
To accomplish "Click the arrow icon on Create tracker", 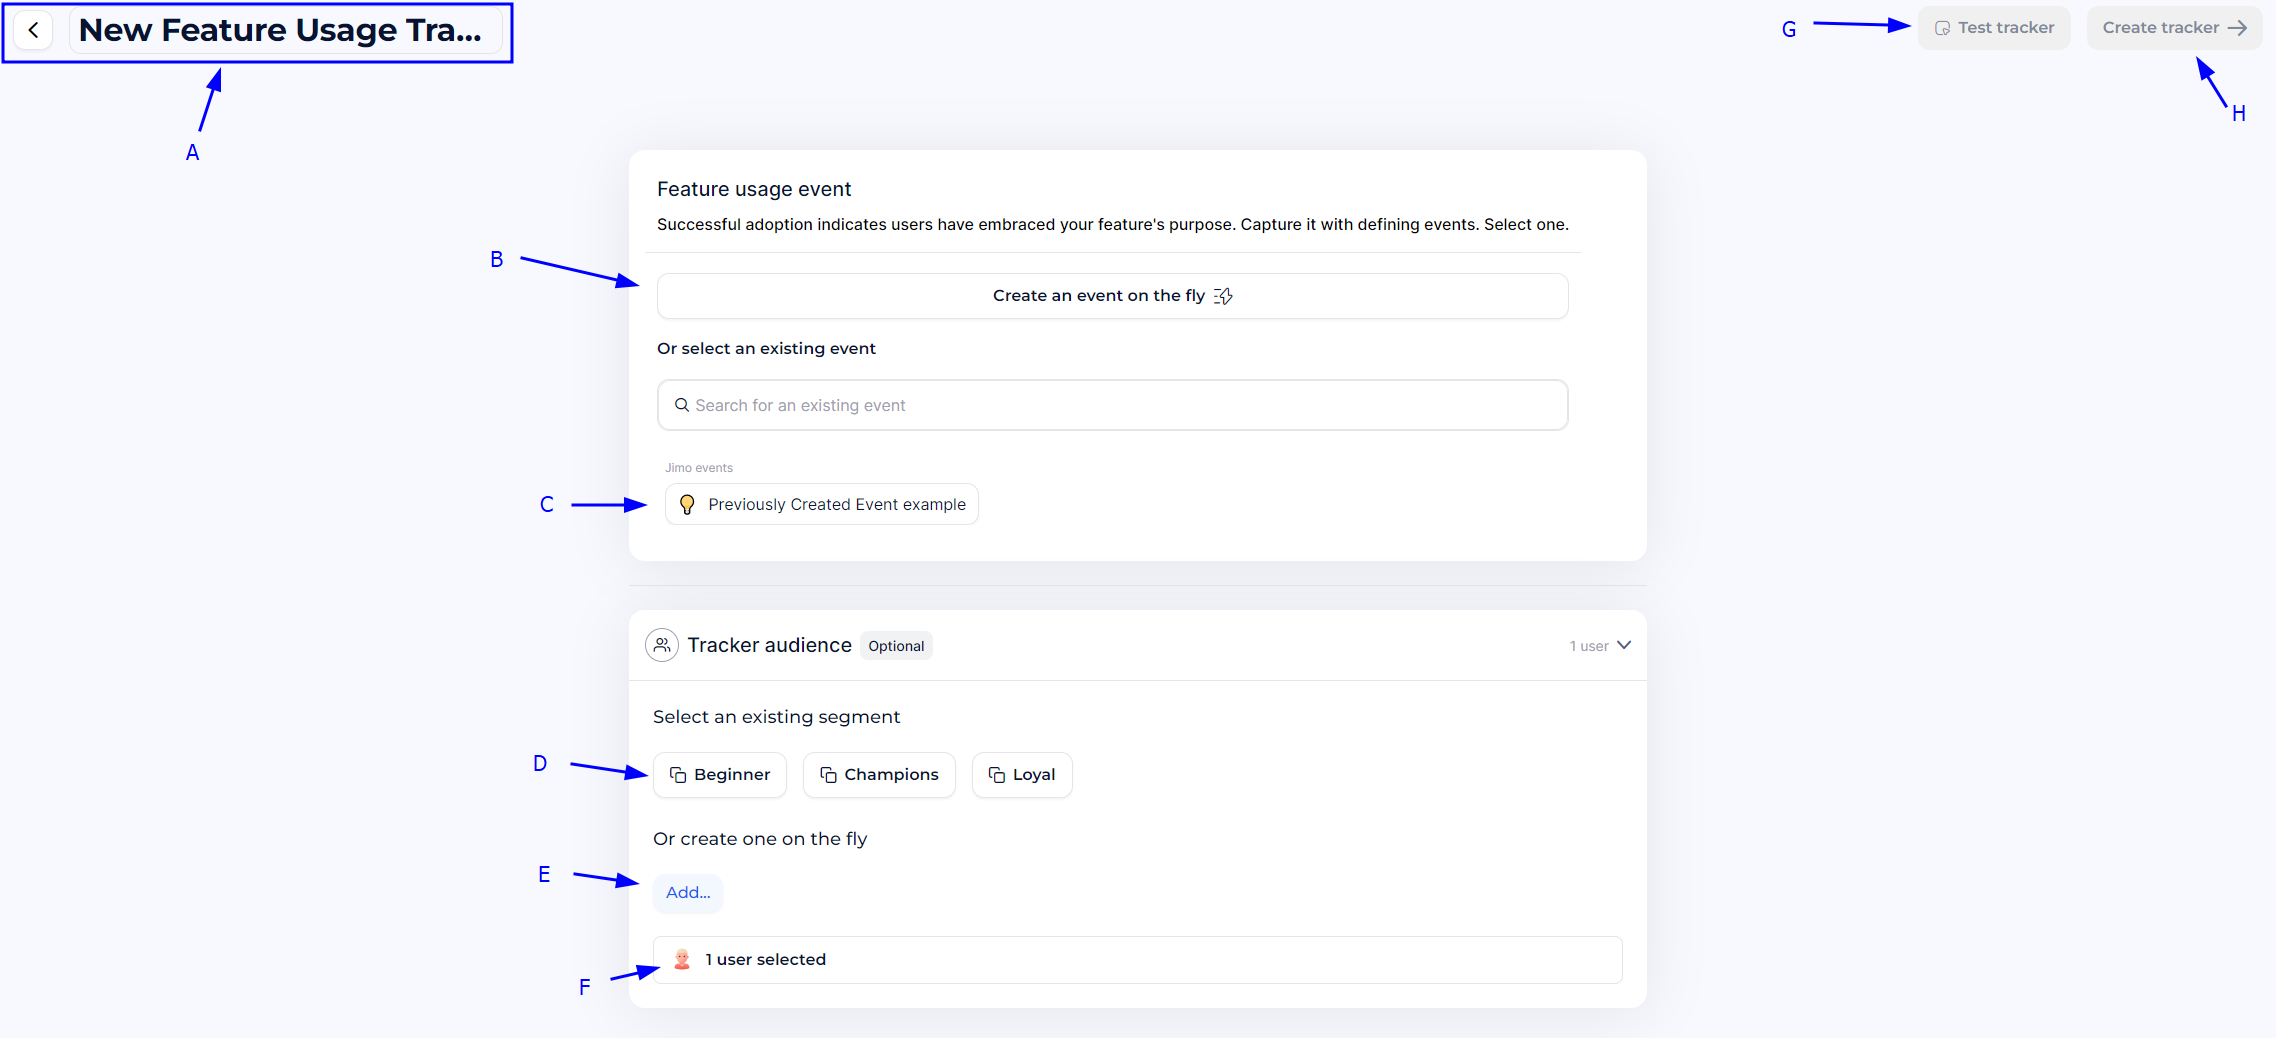I will coord(2237,28).
